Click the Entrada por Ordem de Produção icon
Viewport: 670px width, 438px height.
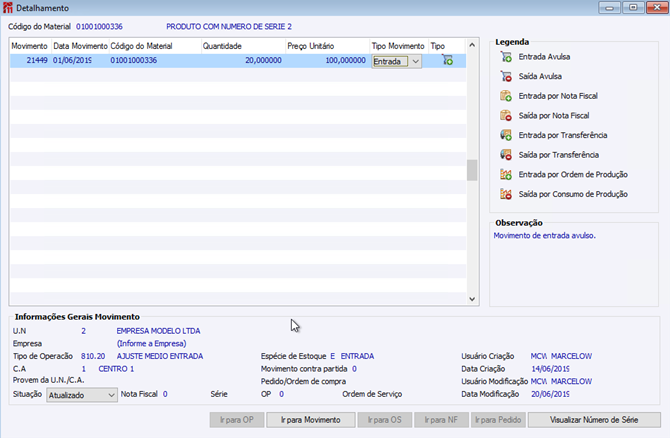pos(506,175)
